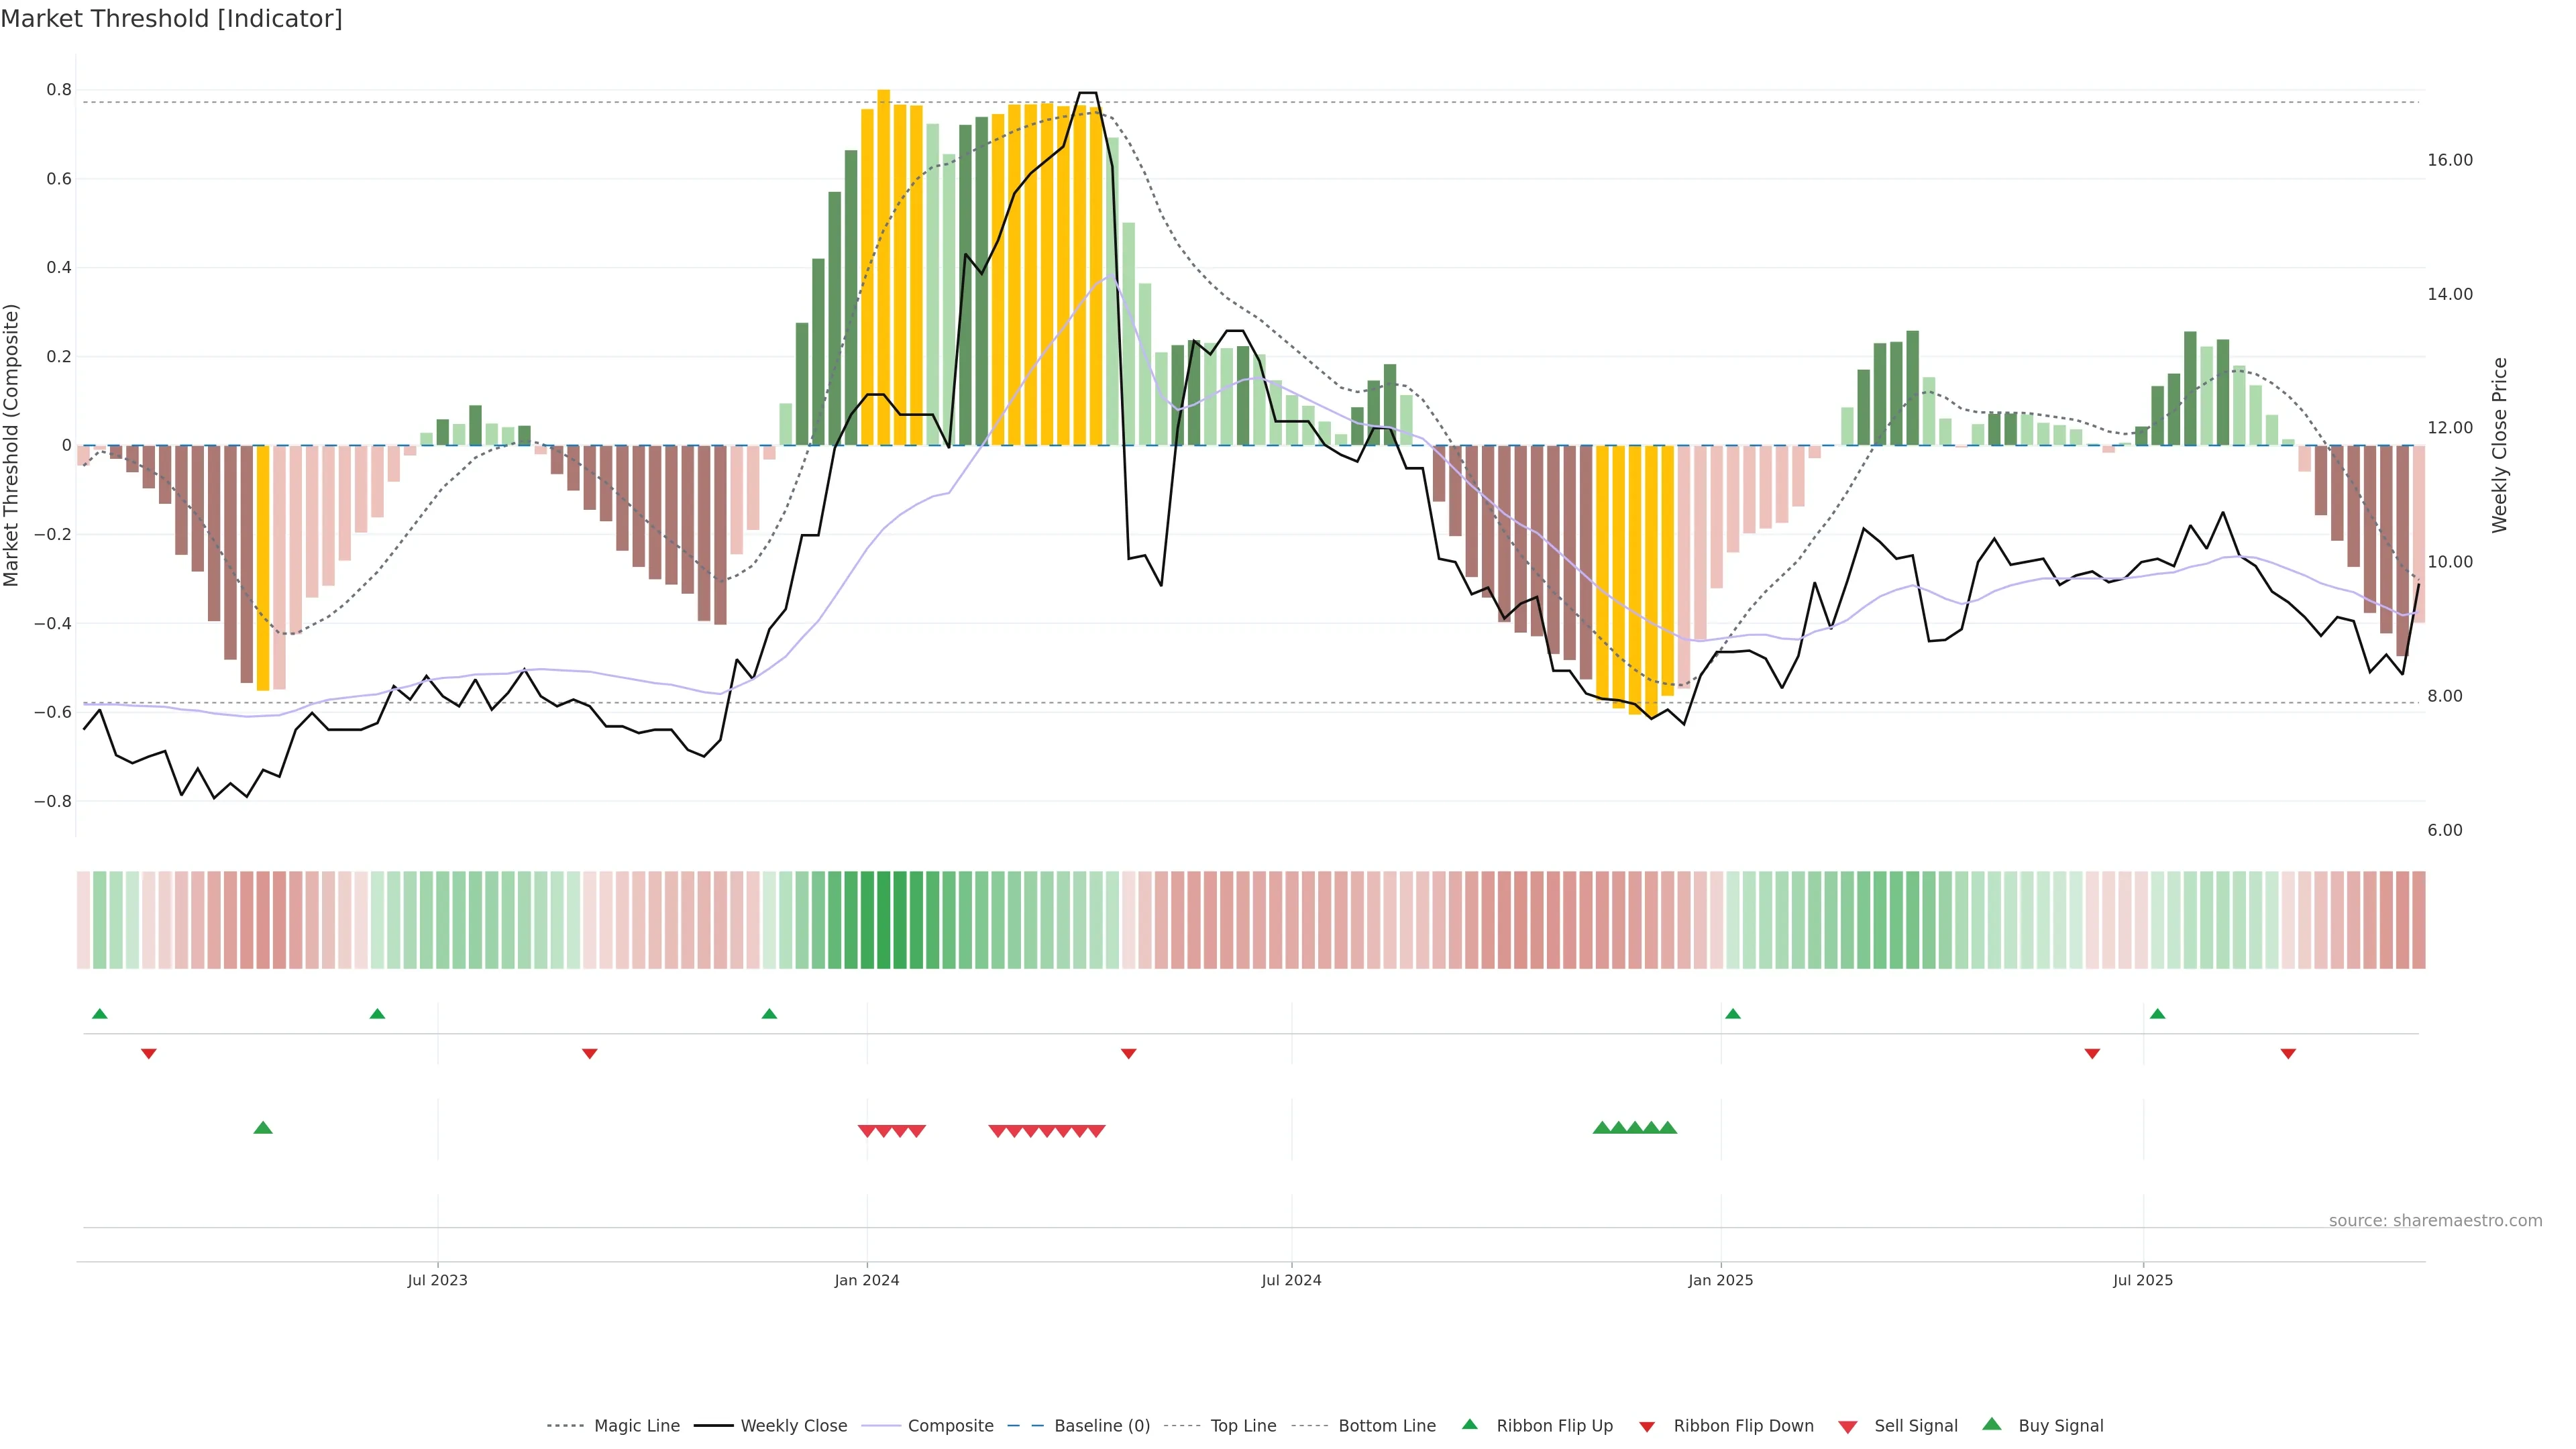Viewport: 2576px width, 1449px height.
Task: Click the leftmost red Ribbon Flip Down marker
Action: [x=149, y=1054]
